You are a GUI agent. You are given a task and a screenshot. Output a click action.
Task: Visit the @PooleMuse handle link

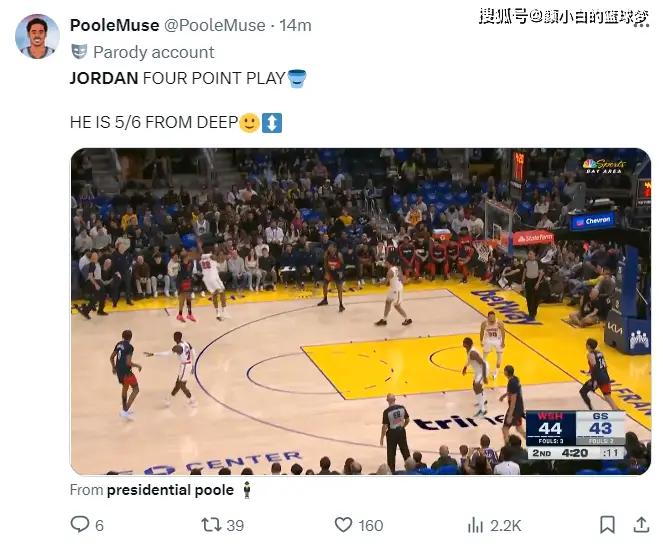click(214, 25)
